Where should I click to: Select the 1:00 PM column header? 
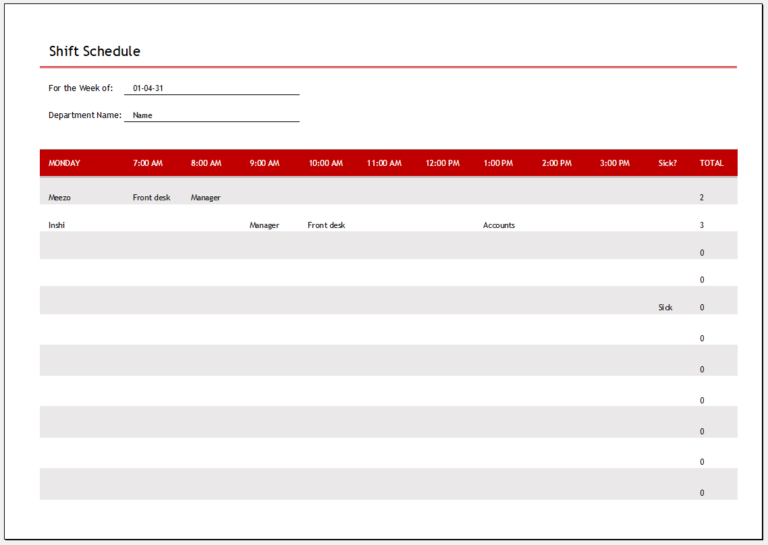[498, 163]
